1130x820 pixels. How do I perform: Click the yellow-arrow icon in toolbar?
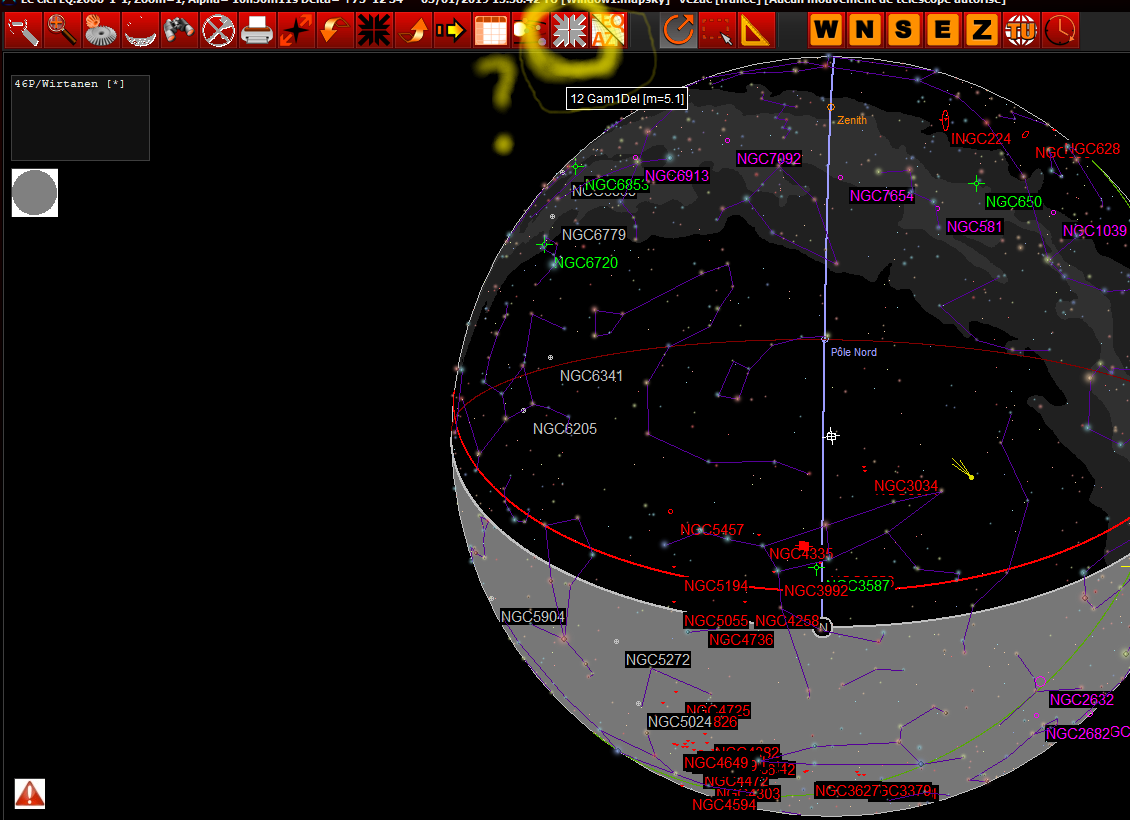451,31
